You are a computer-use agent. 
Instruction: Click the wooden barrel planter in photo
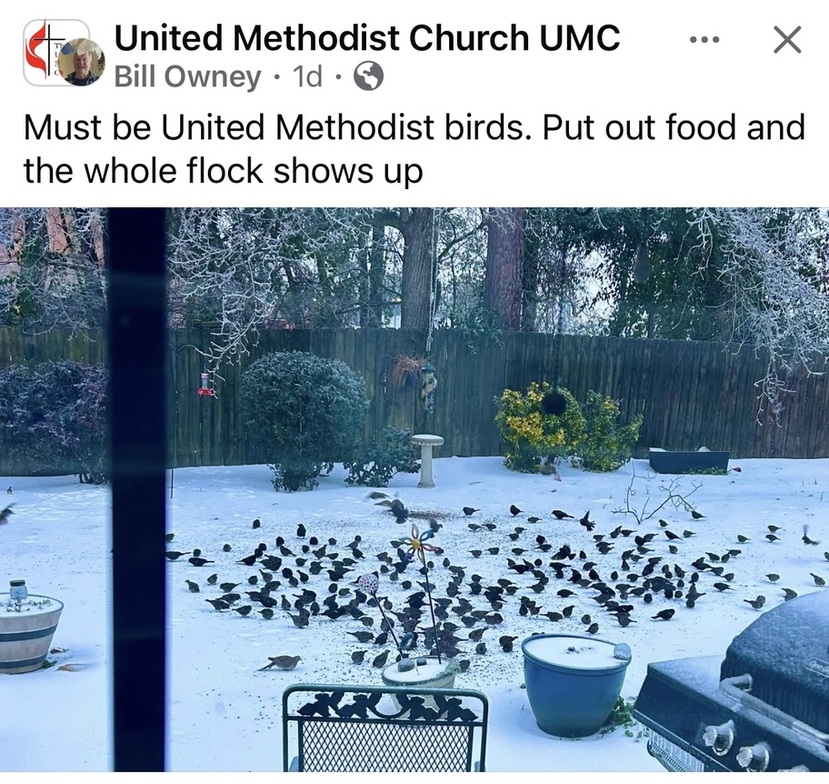tap(29, 632)
